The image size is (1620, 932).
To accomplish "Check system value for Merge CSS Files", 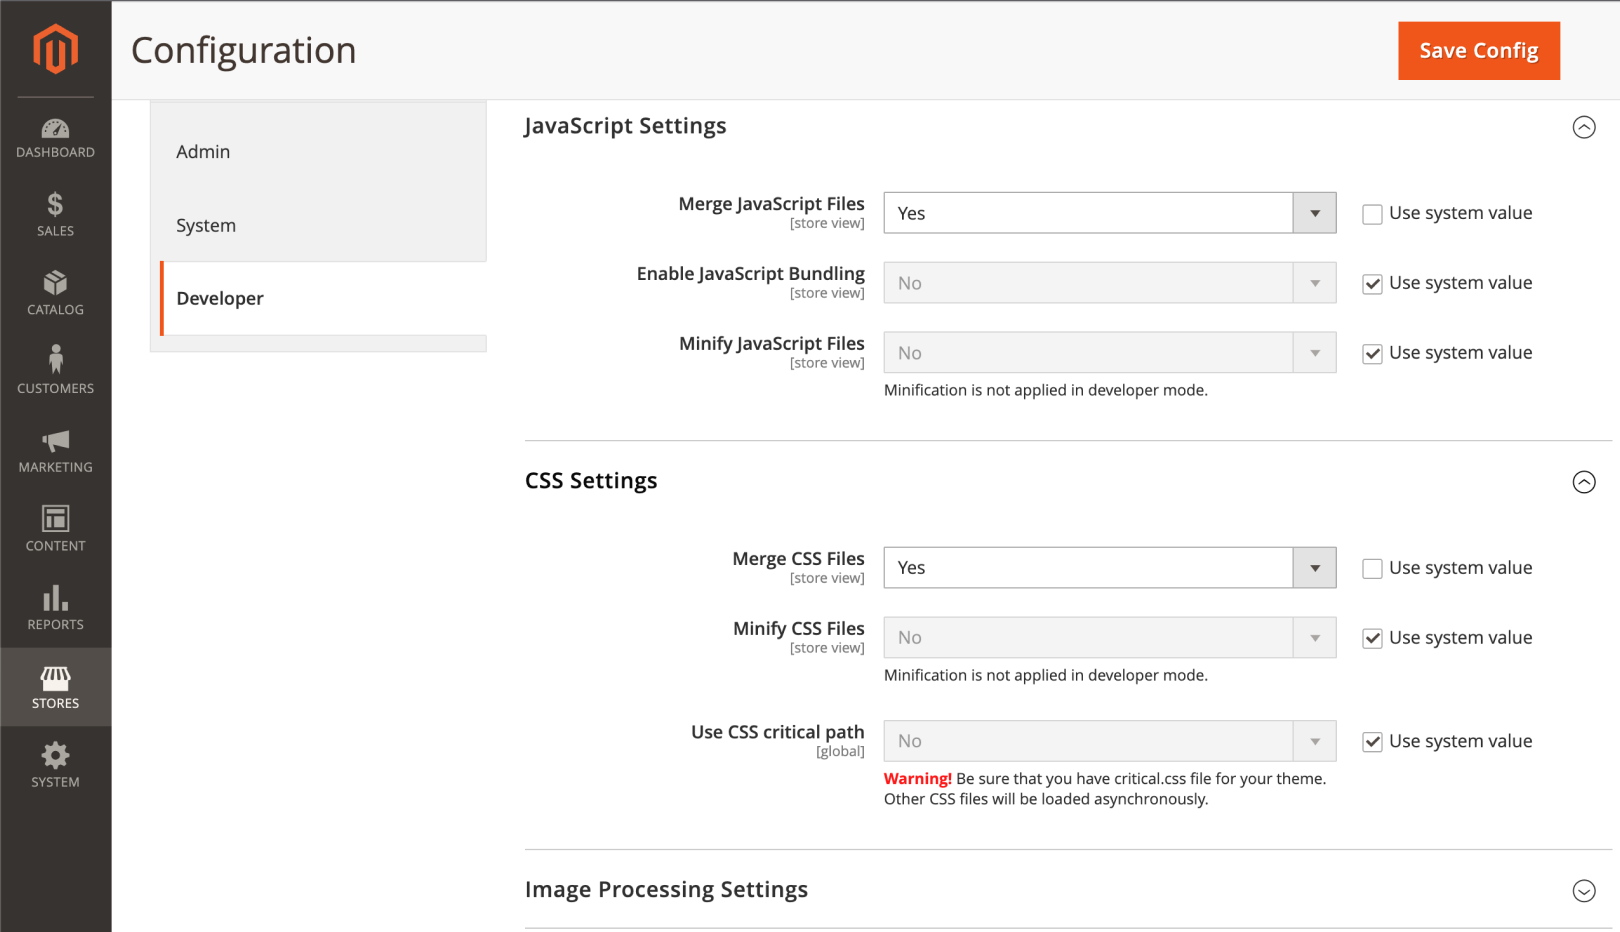I will click(x=1372, y=569).
